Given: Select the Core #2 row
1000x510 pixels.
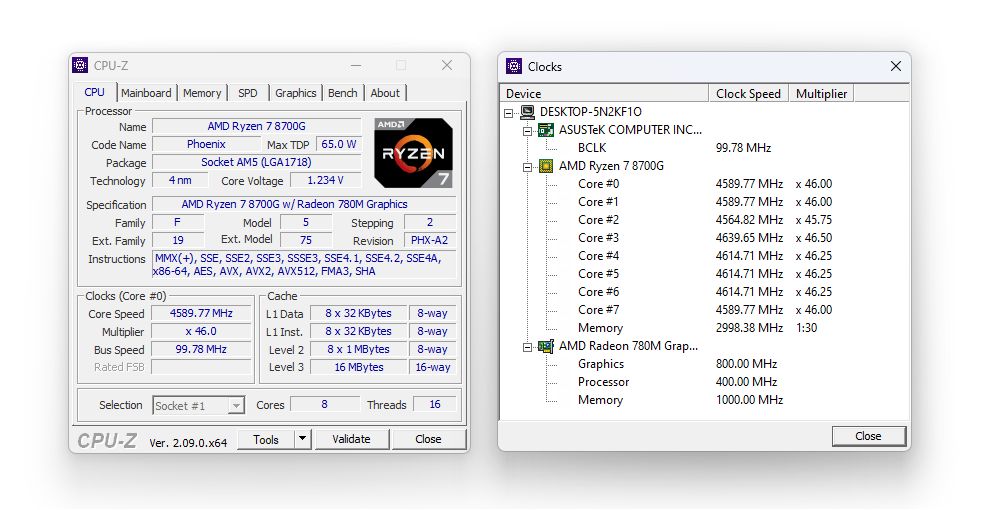Looking at the screenshot, I should click(704, 220).
